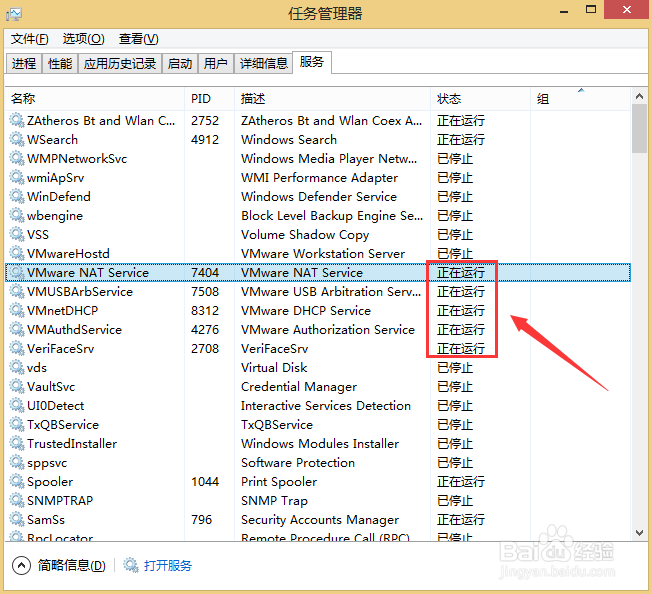The image size is (652, 594).
Task: Select Print Spooler description text
Action: click(x=279, y=482)
